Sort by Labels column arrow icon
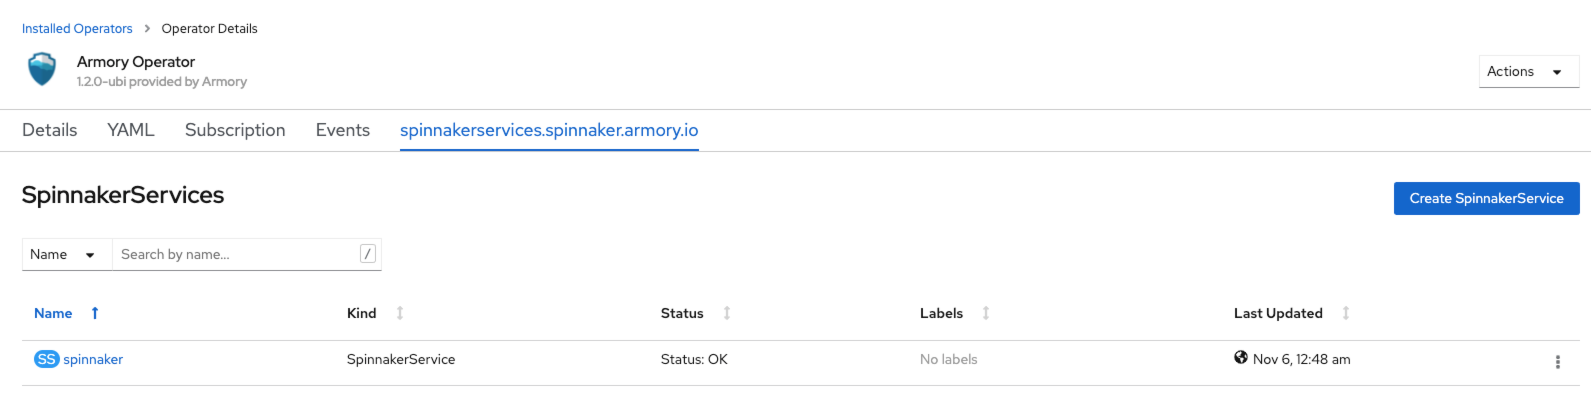The height and width of the screenshot is (418, 1591). pyautogui.click(x=986, y=313)
